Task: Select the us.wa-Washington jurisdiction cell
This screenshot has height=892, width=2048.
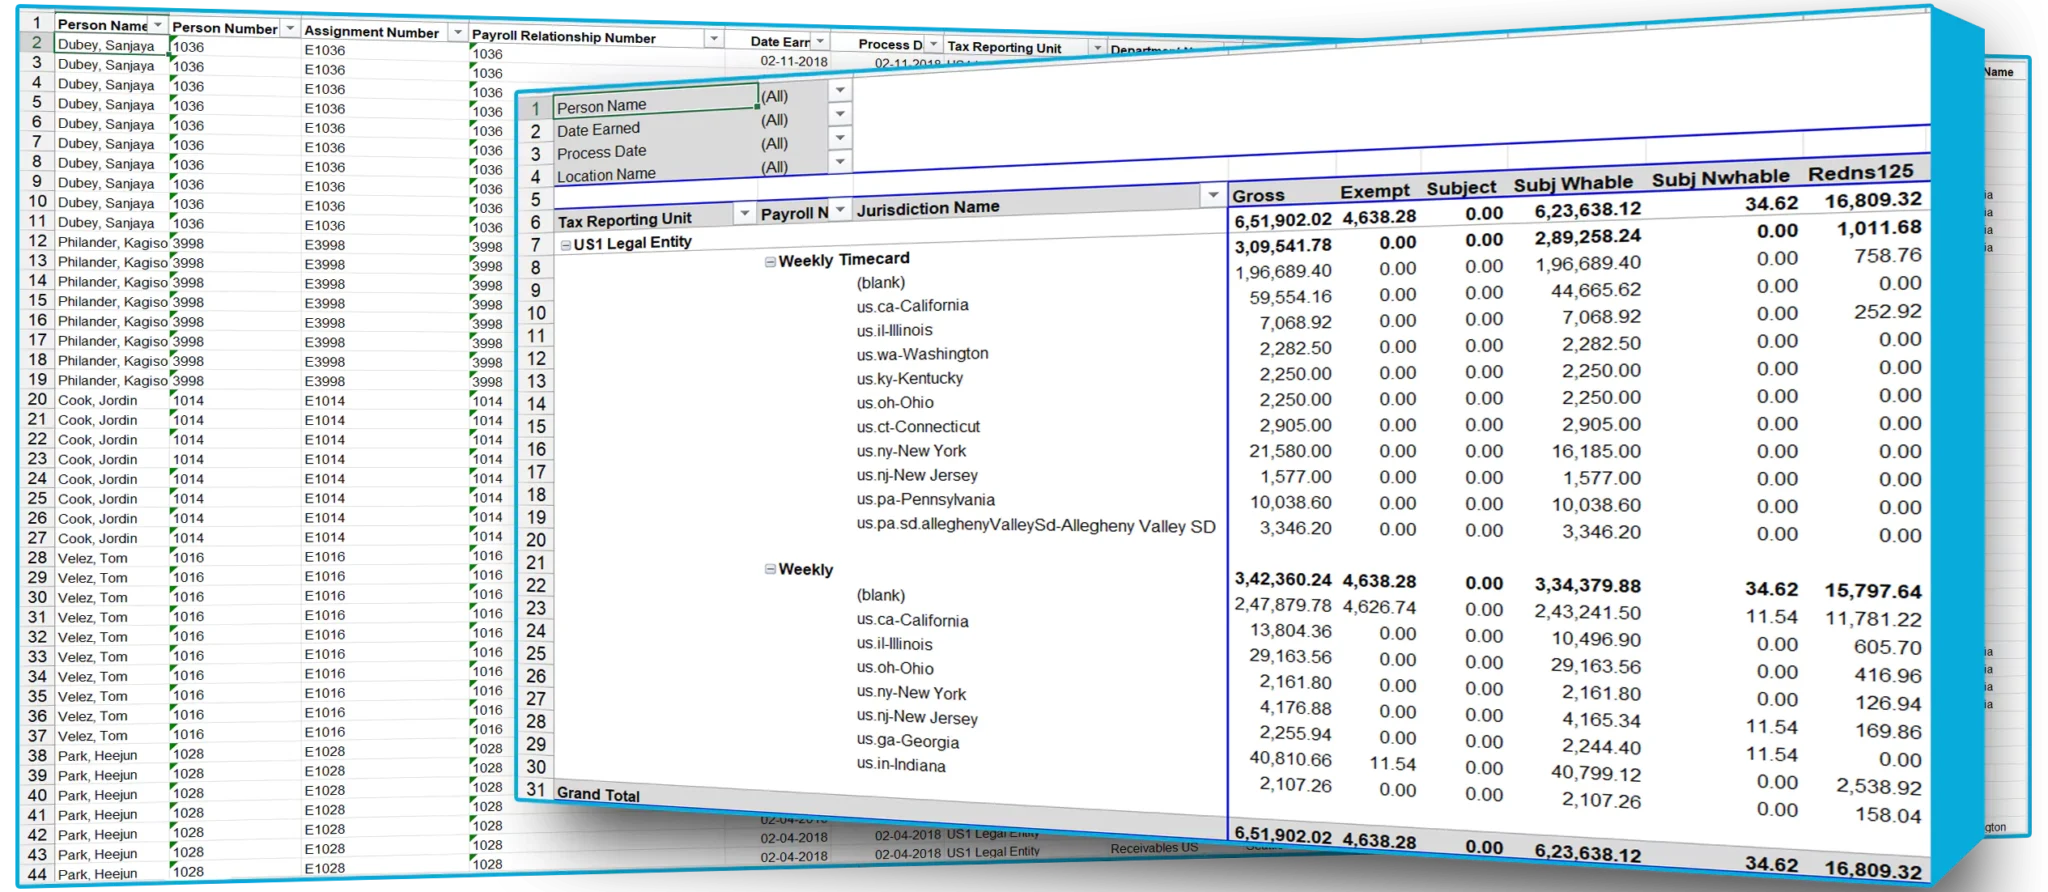Action: tap(922, 354)
